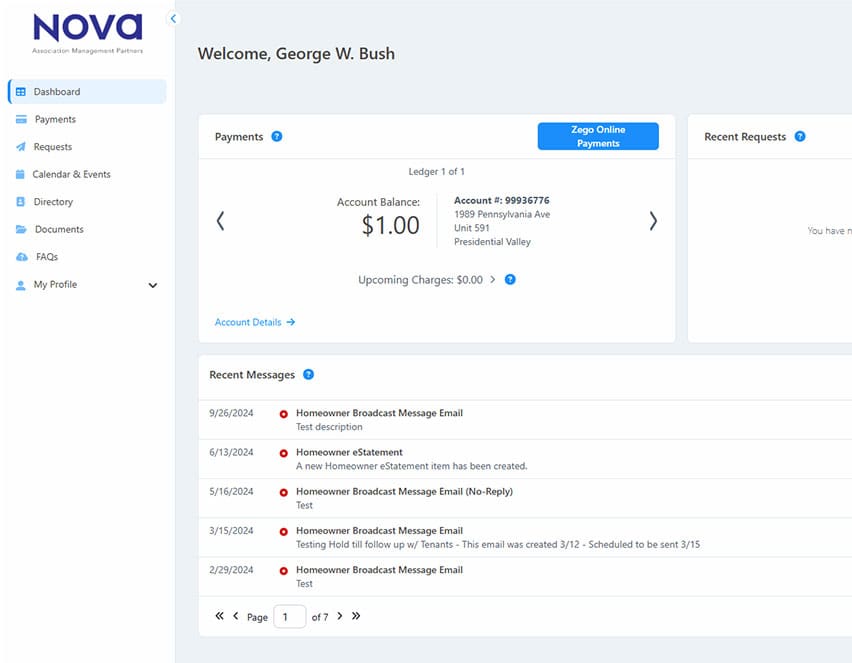852x663 pixels.
Task: Click the Zego Online Payments button
Action: pos(598,137)
